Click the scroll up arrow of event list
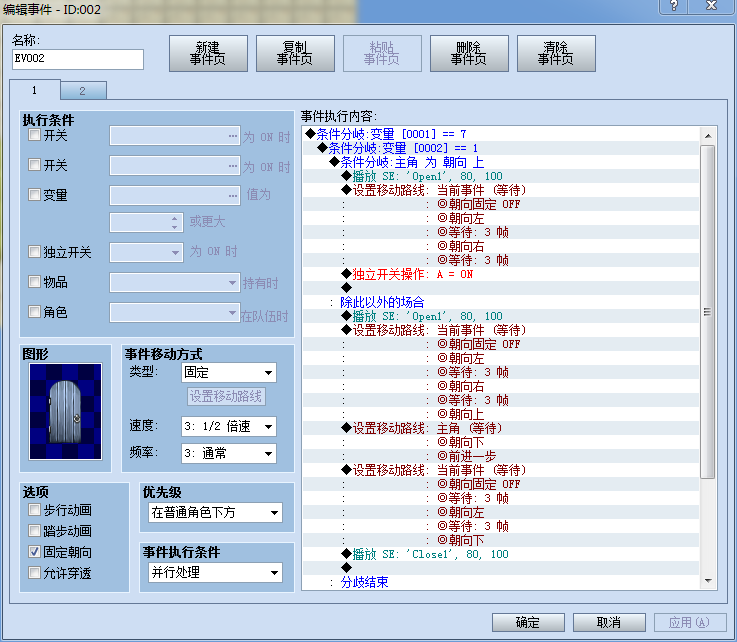Viewport: 737px width, 642px height. click(708, 136)
